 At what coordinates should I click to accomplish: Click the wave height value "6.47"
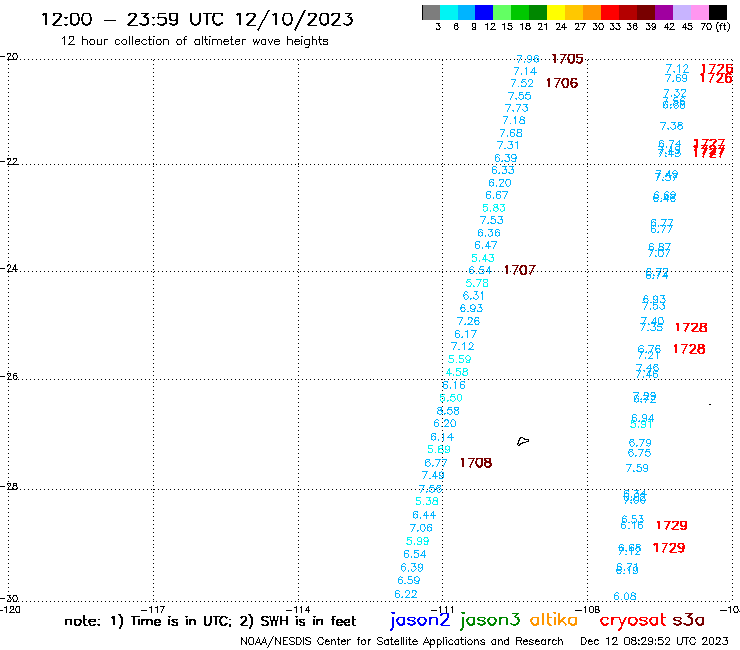pyautogui.click(x=486, y=245)
